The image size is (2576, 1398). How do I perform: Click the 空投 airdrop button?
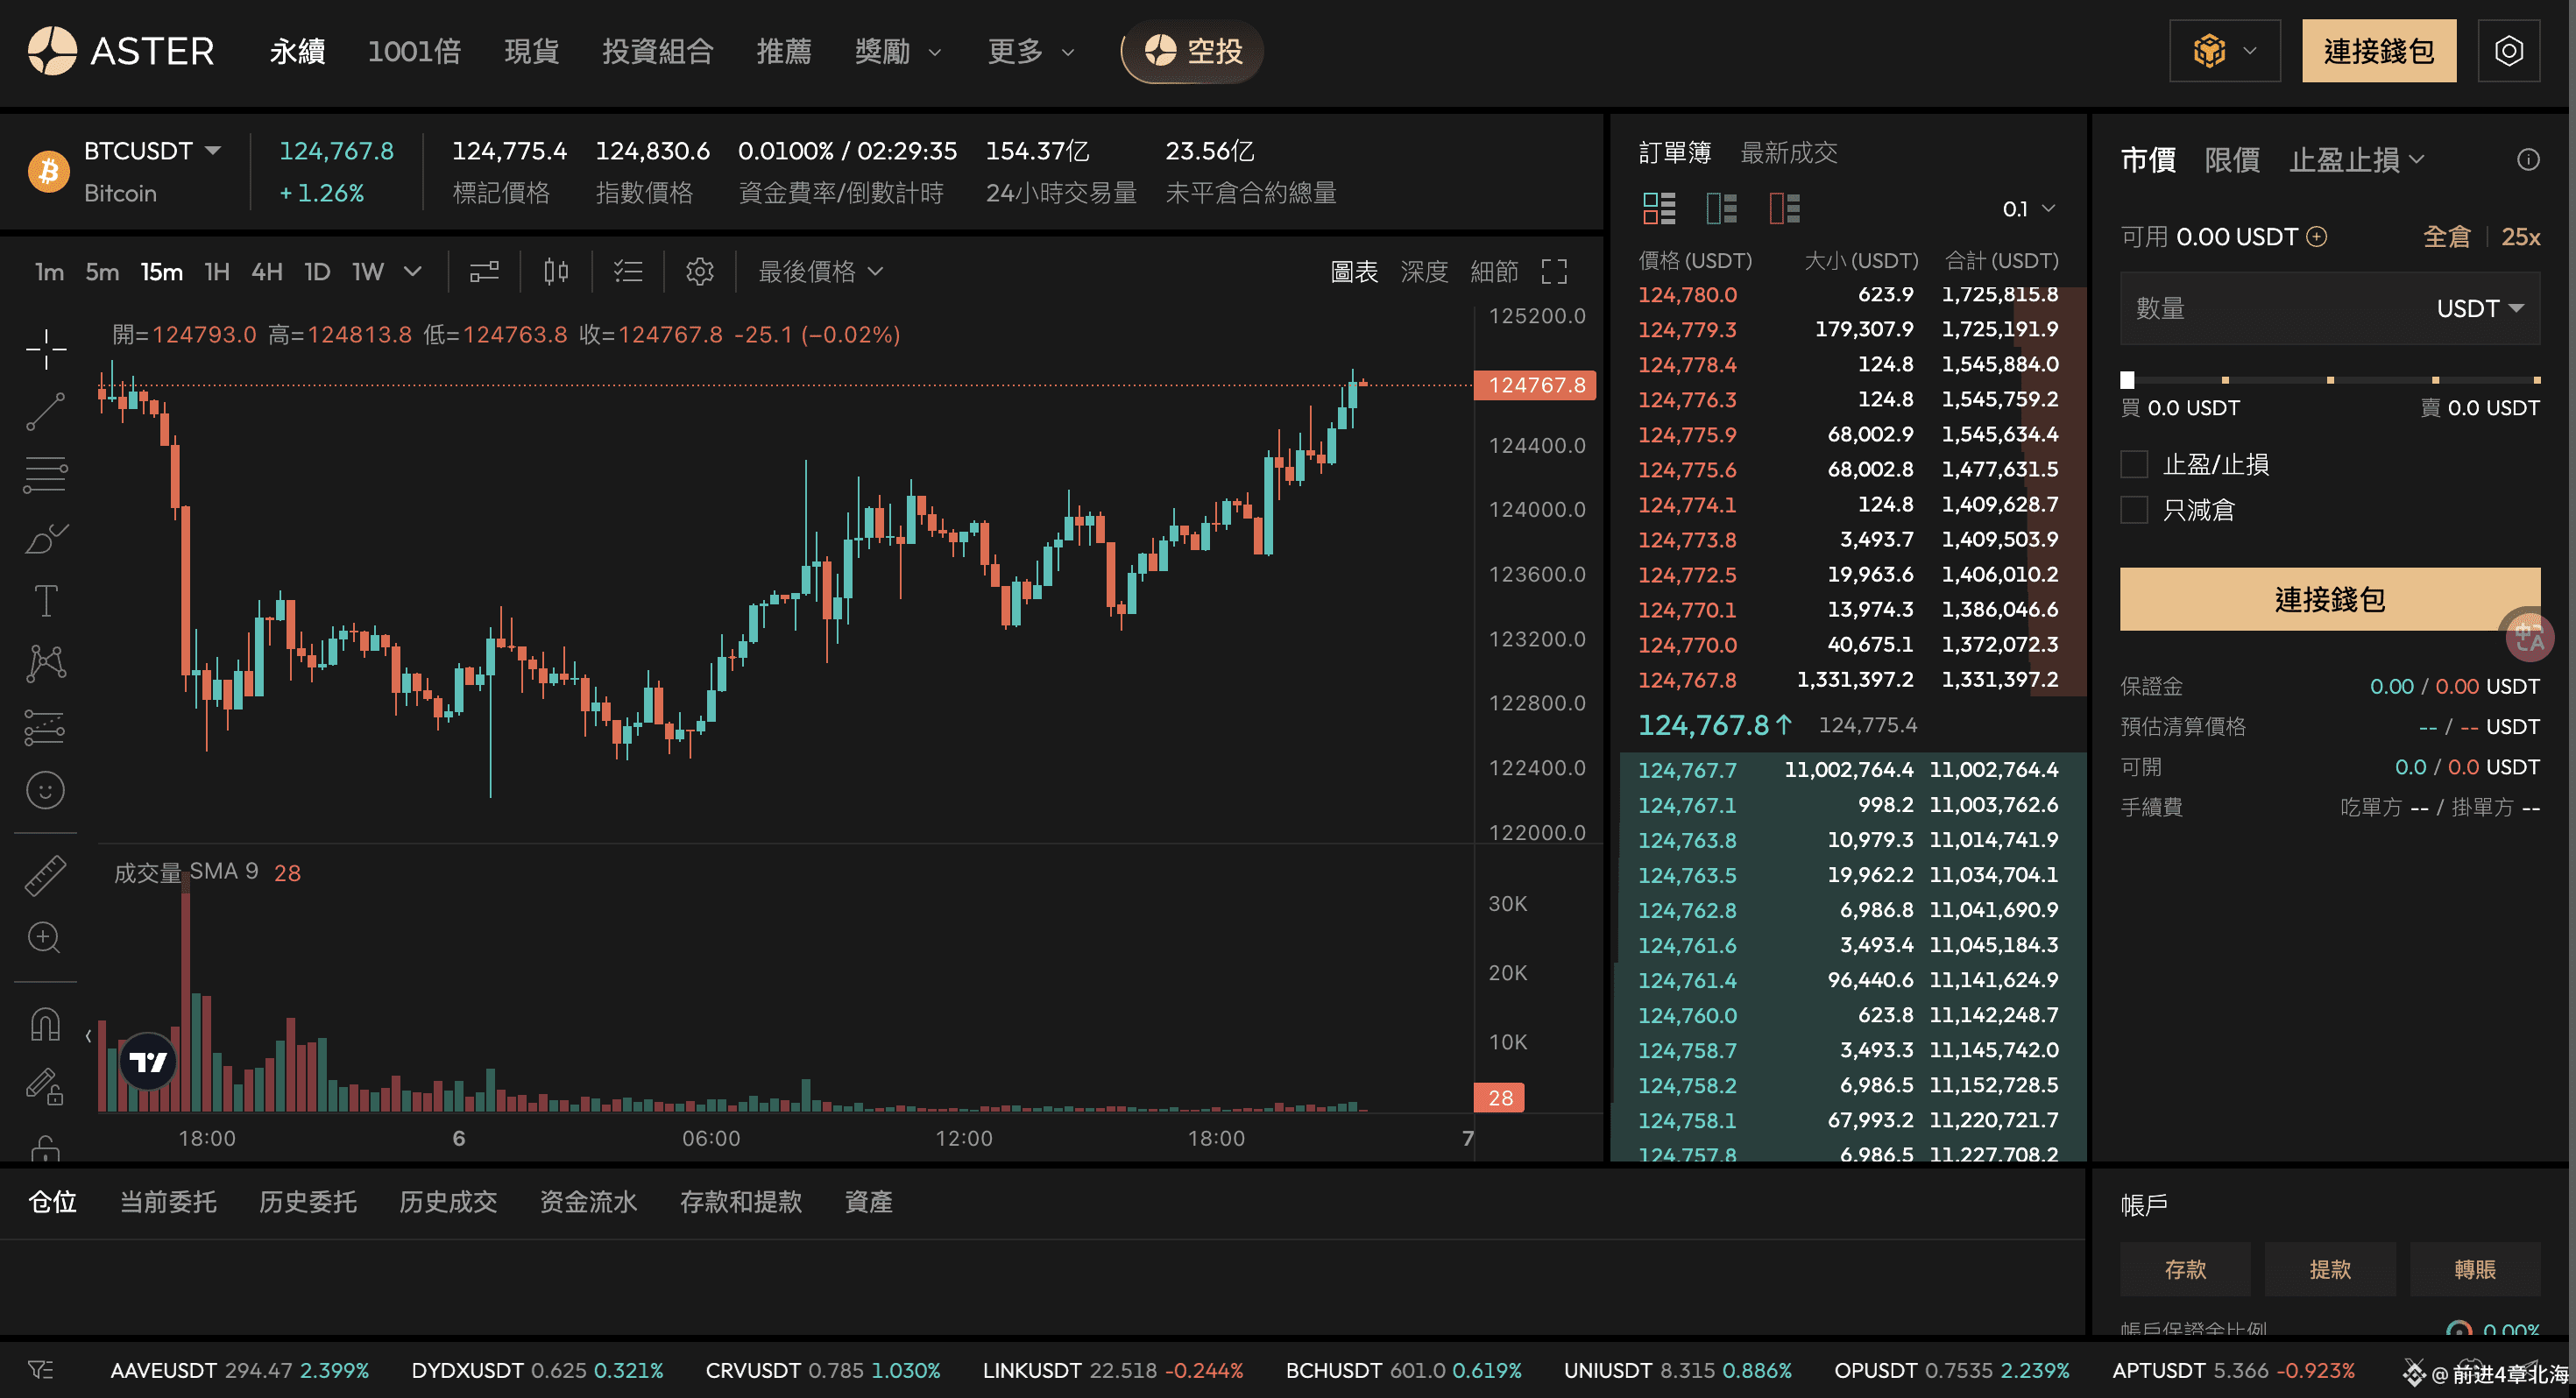pos(1192,51)
